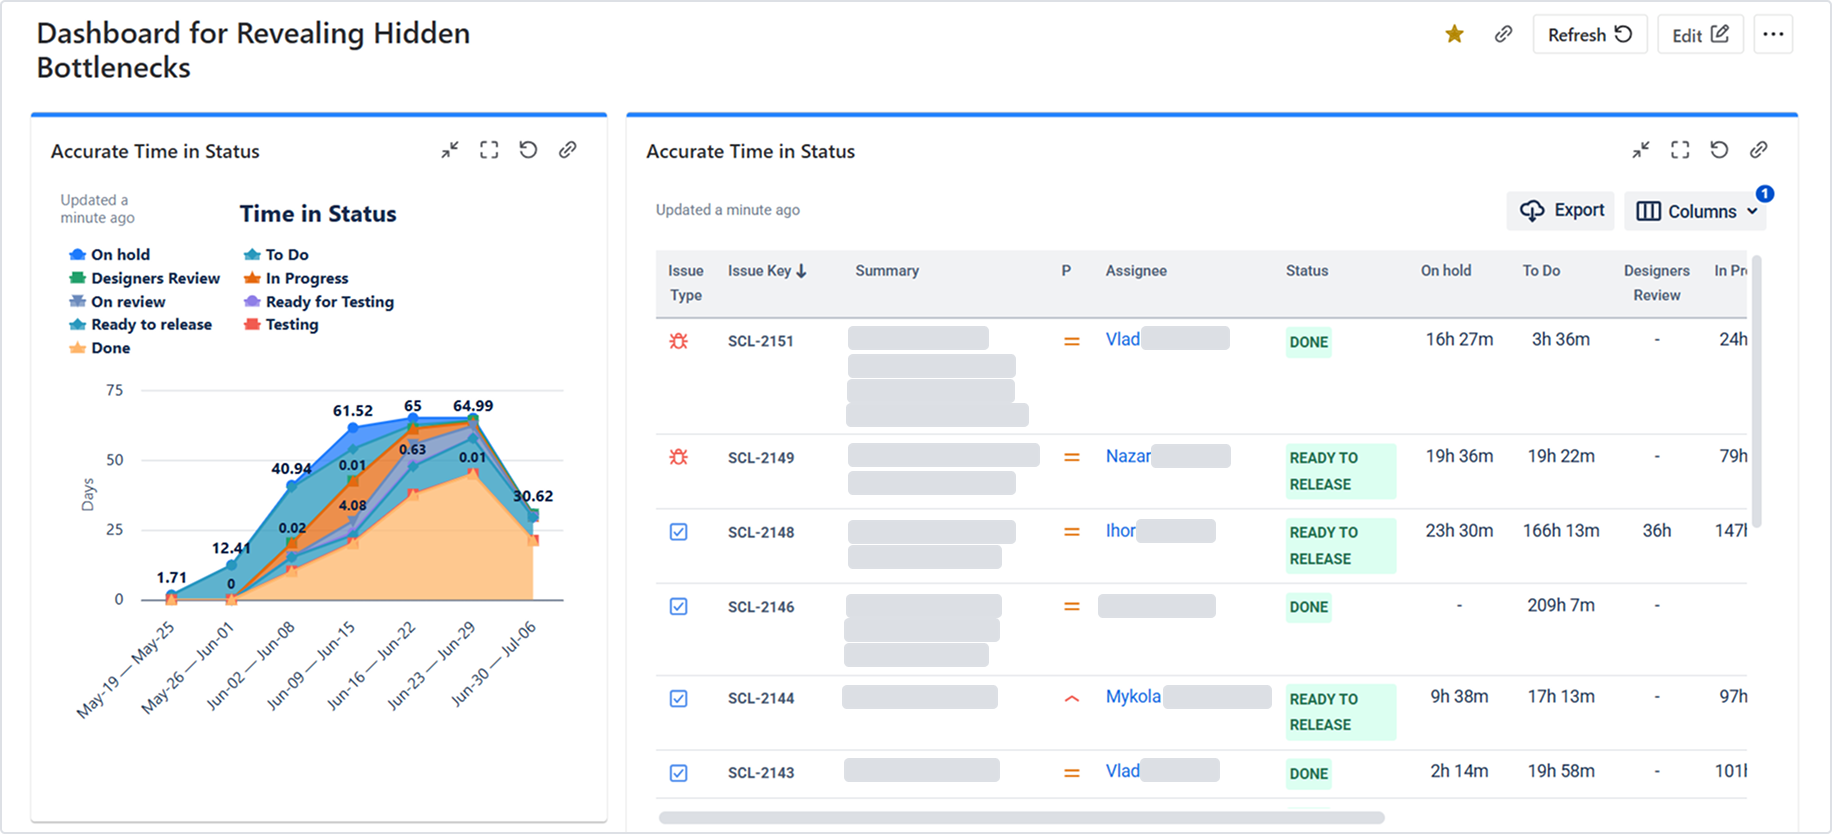1832x834 pixels.
Task: Open the dashboard more actions menu
Action: 1773,35
